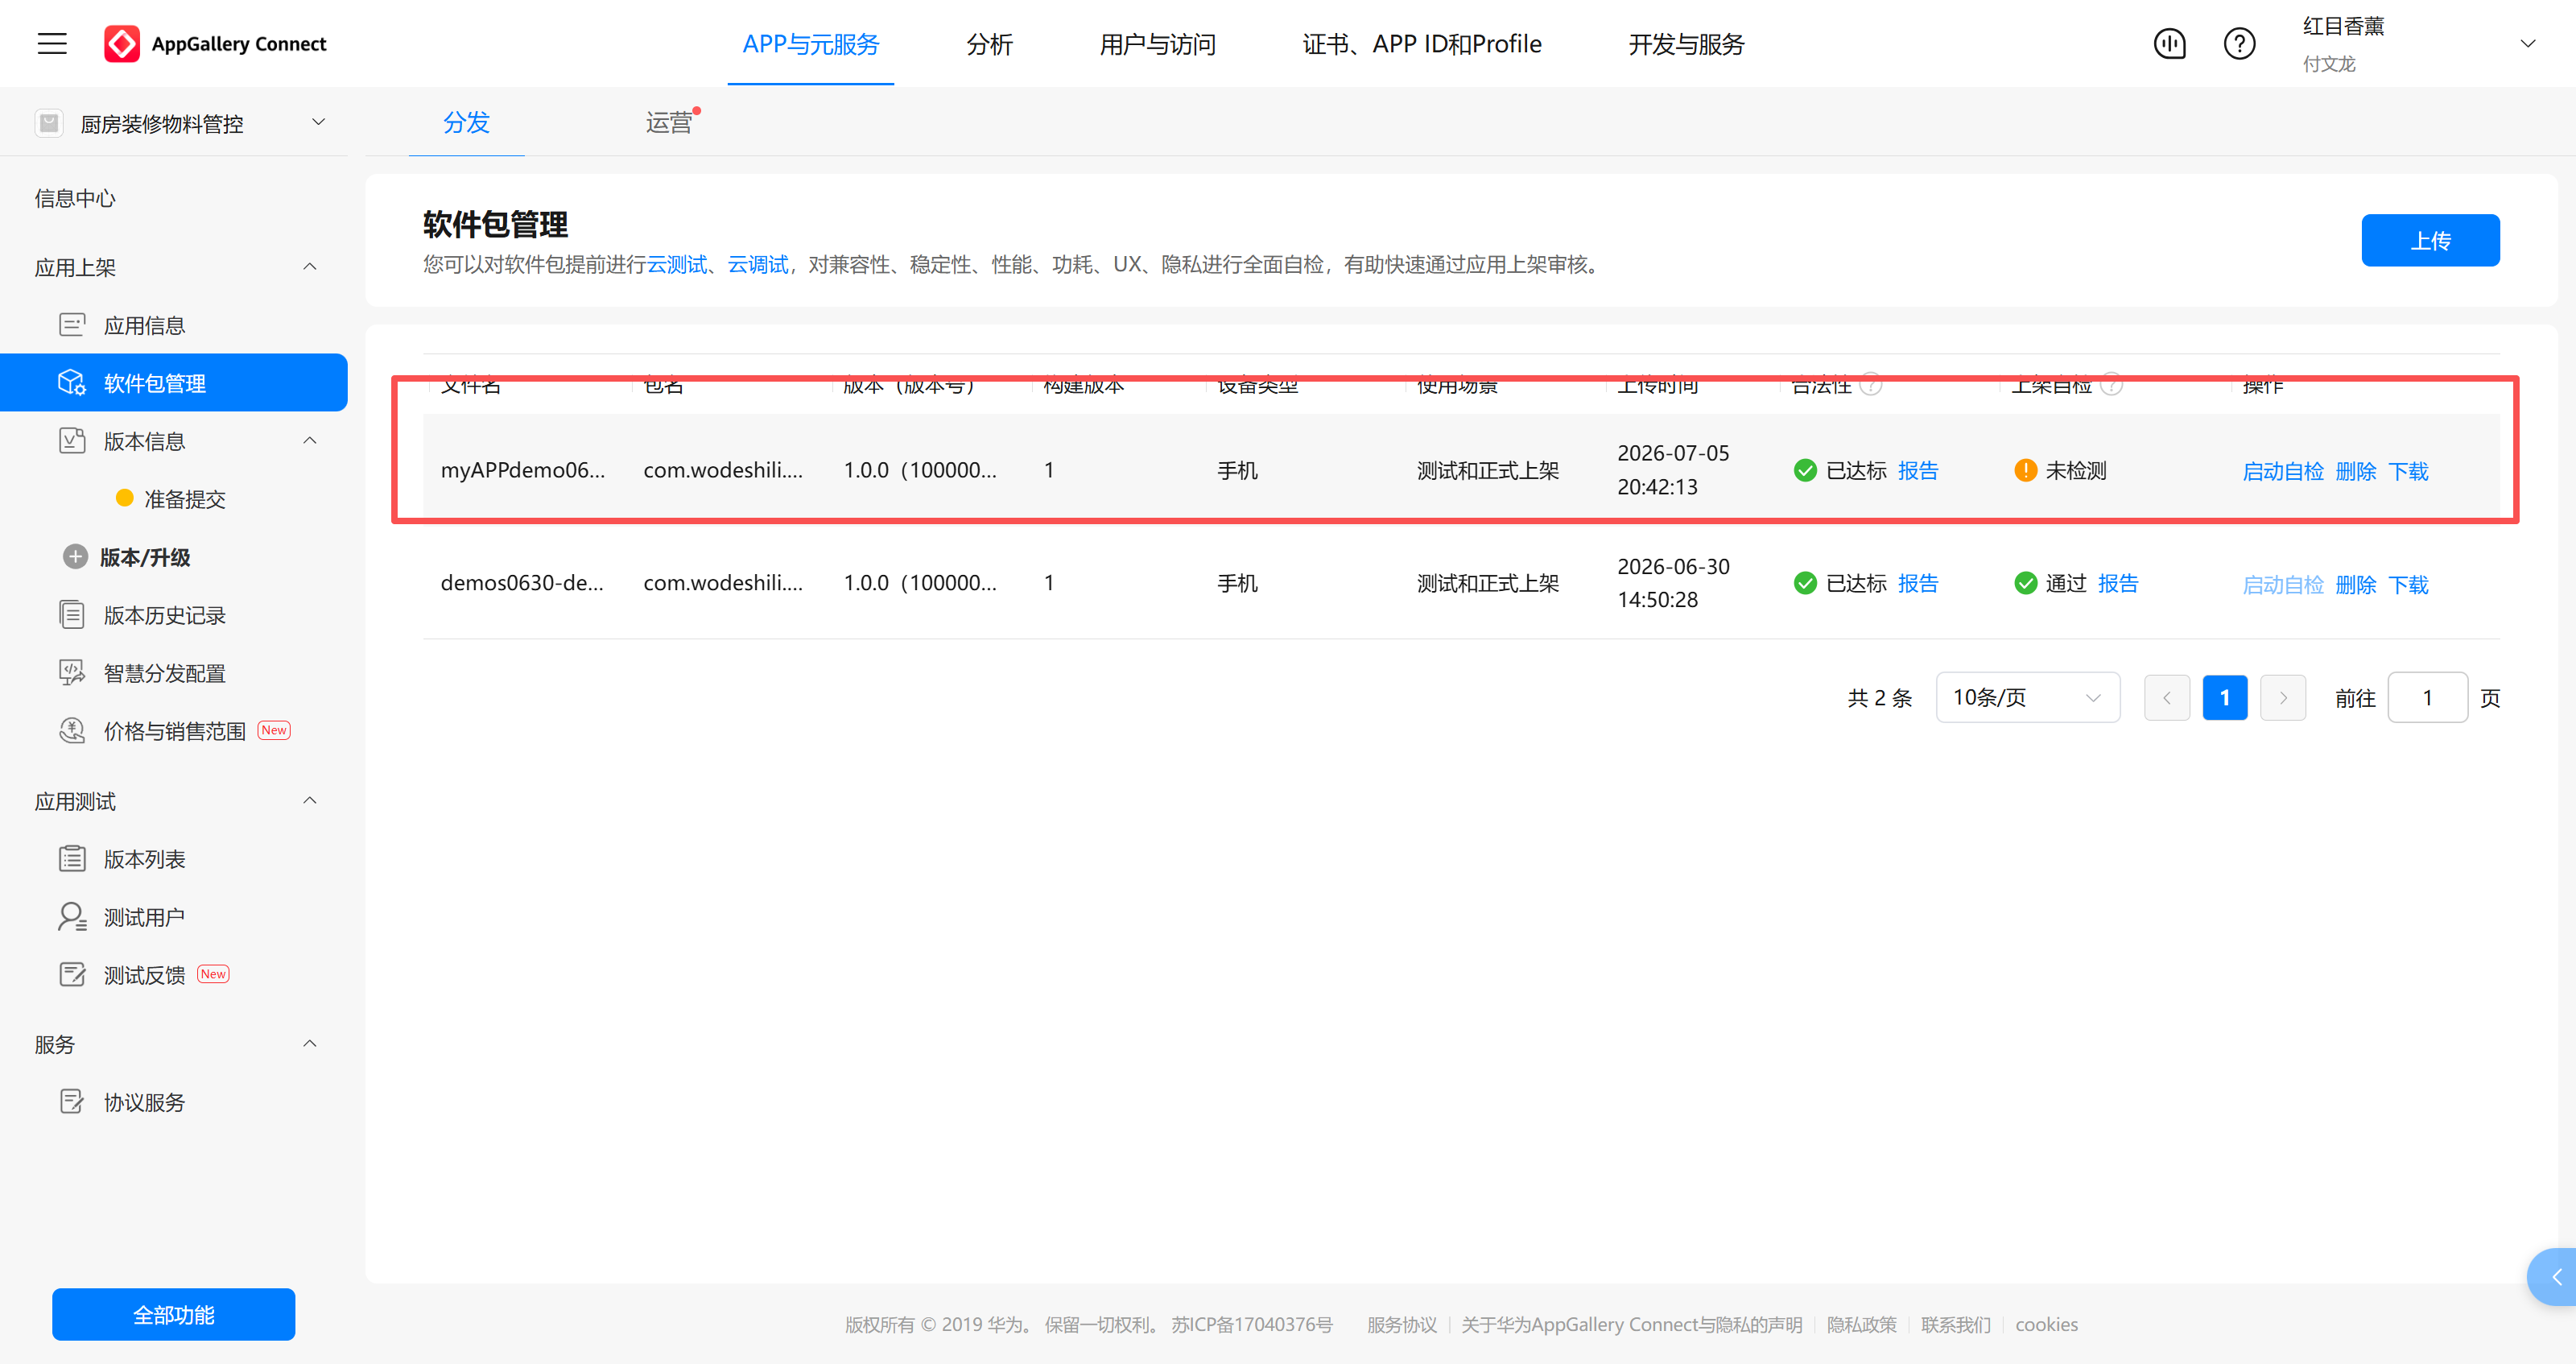This screenshot has width=2576, height=1364.
Task: Click the orange 未检测 warning icon
Action: (x=2025, y=470)
